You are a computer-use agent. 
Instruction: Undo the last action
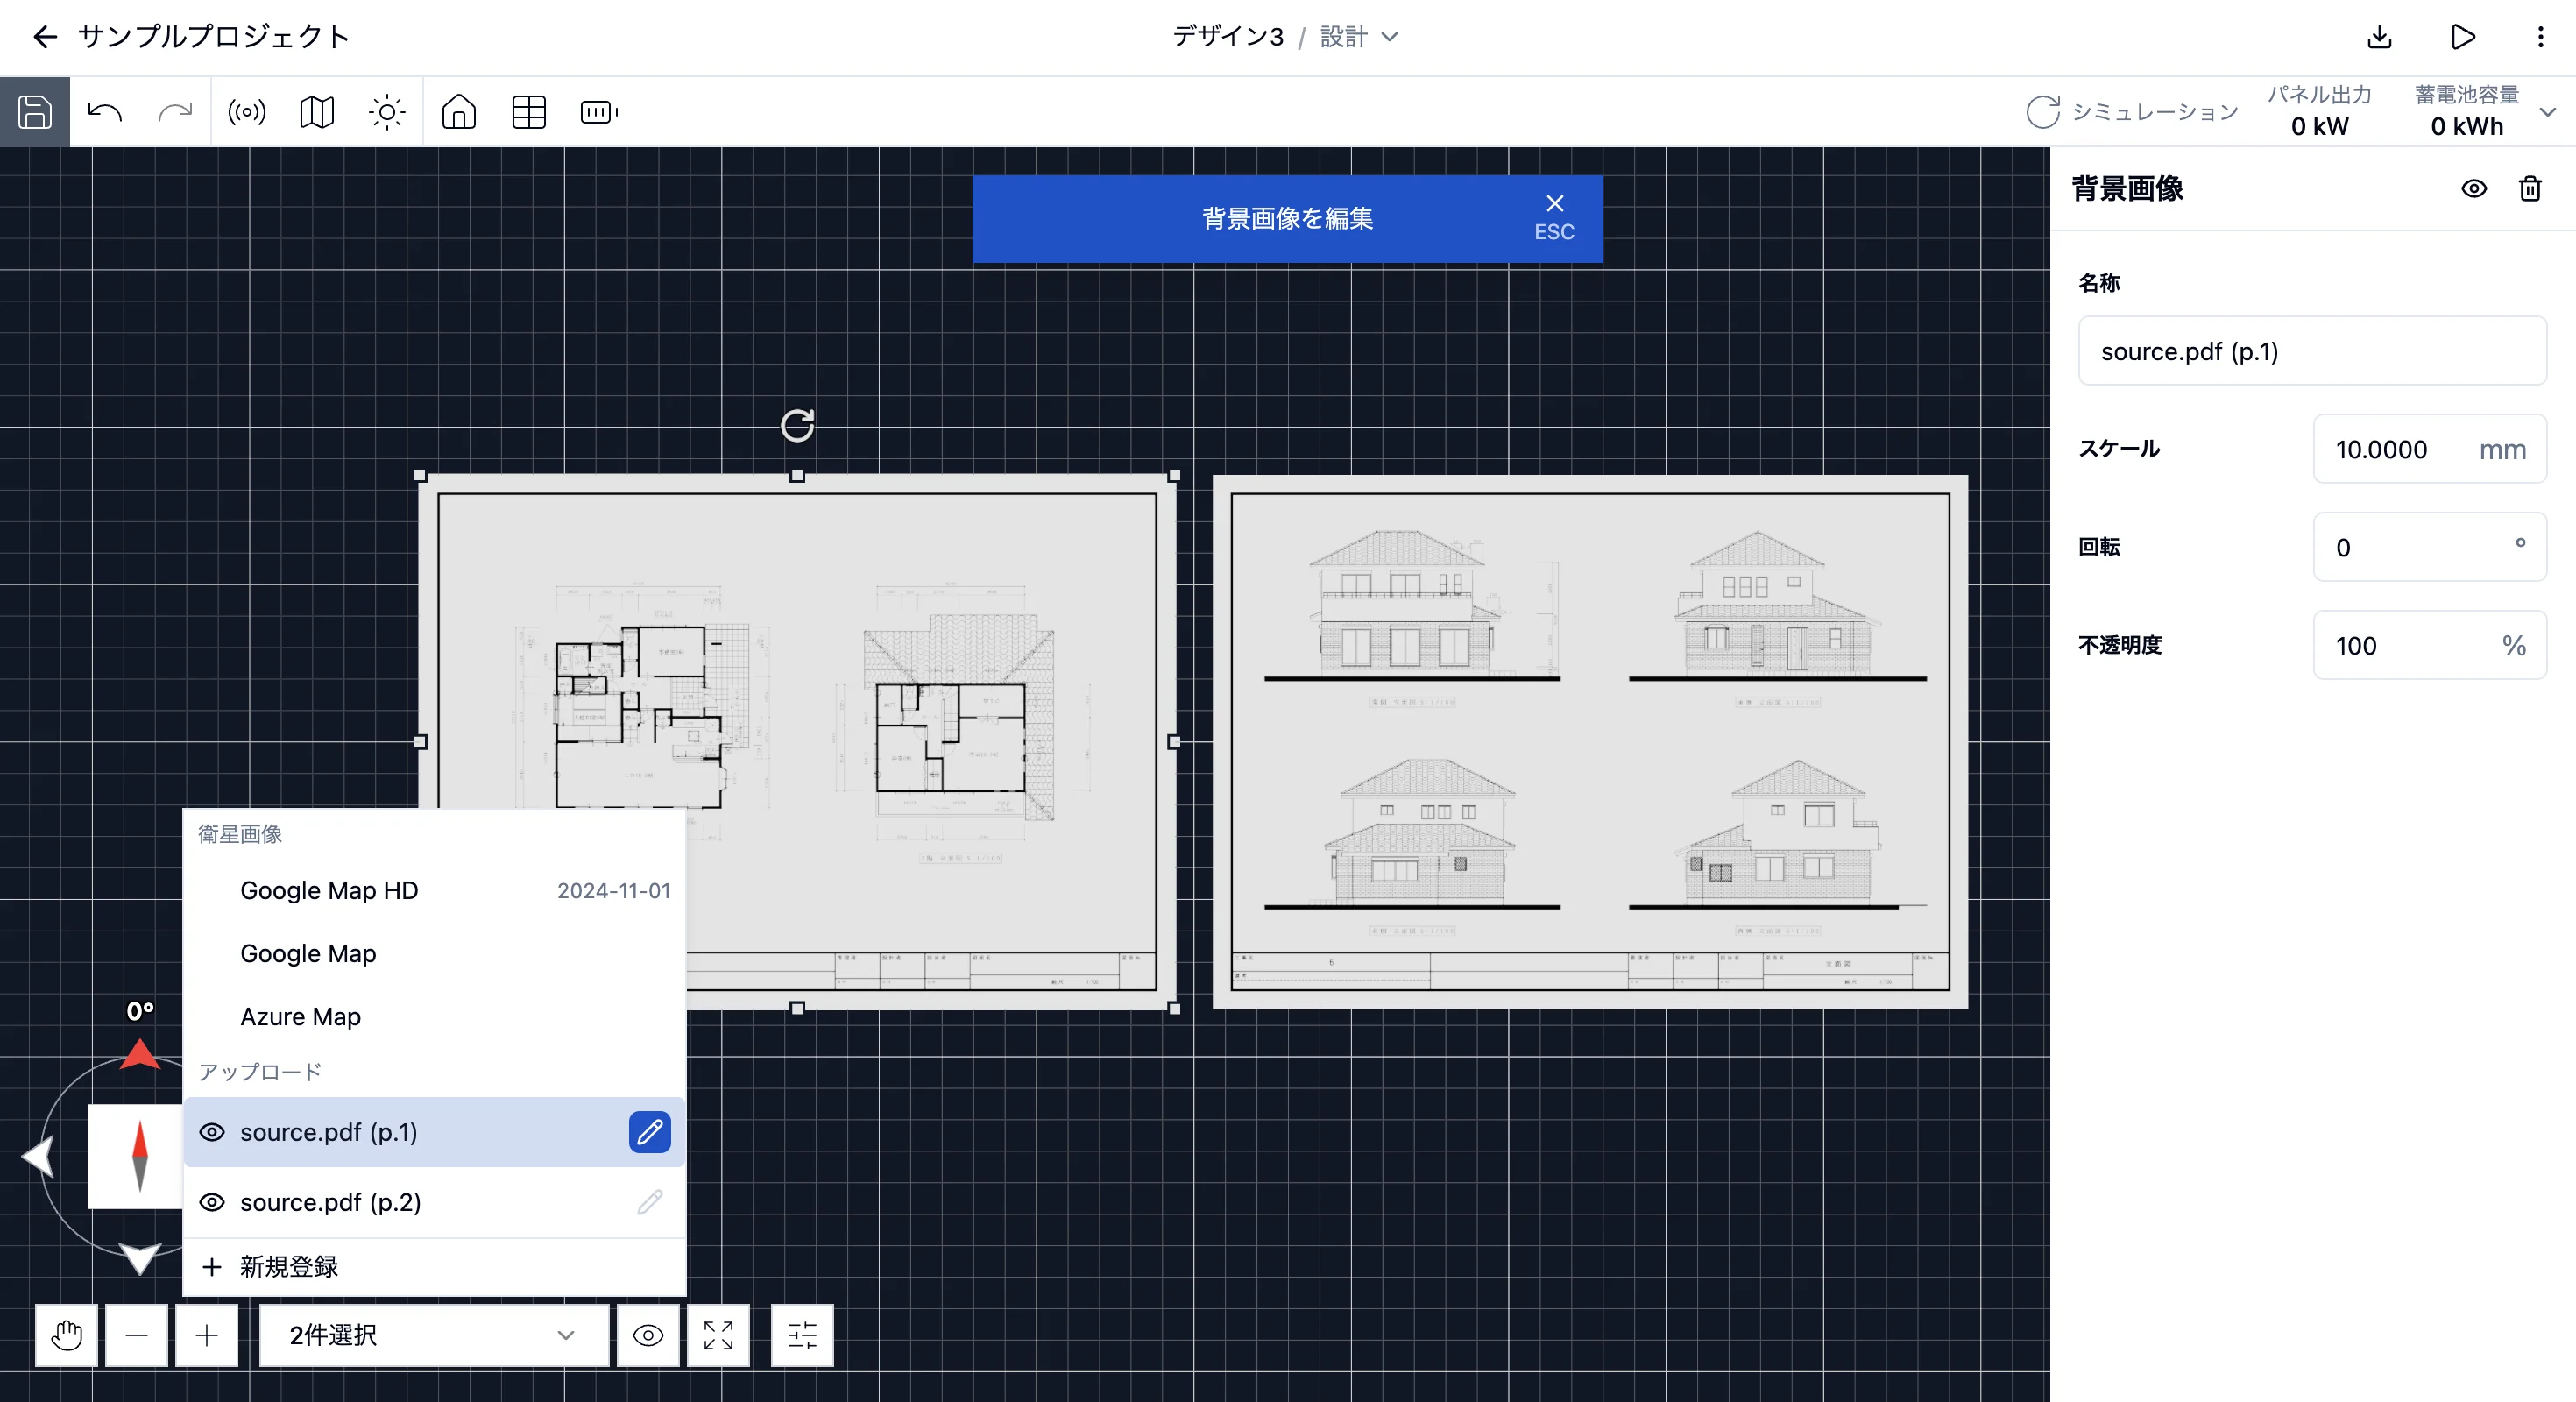coord(105,112)
